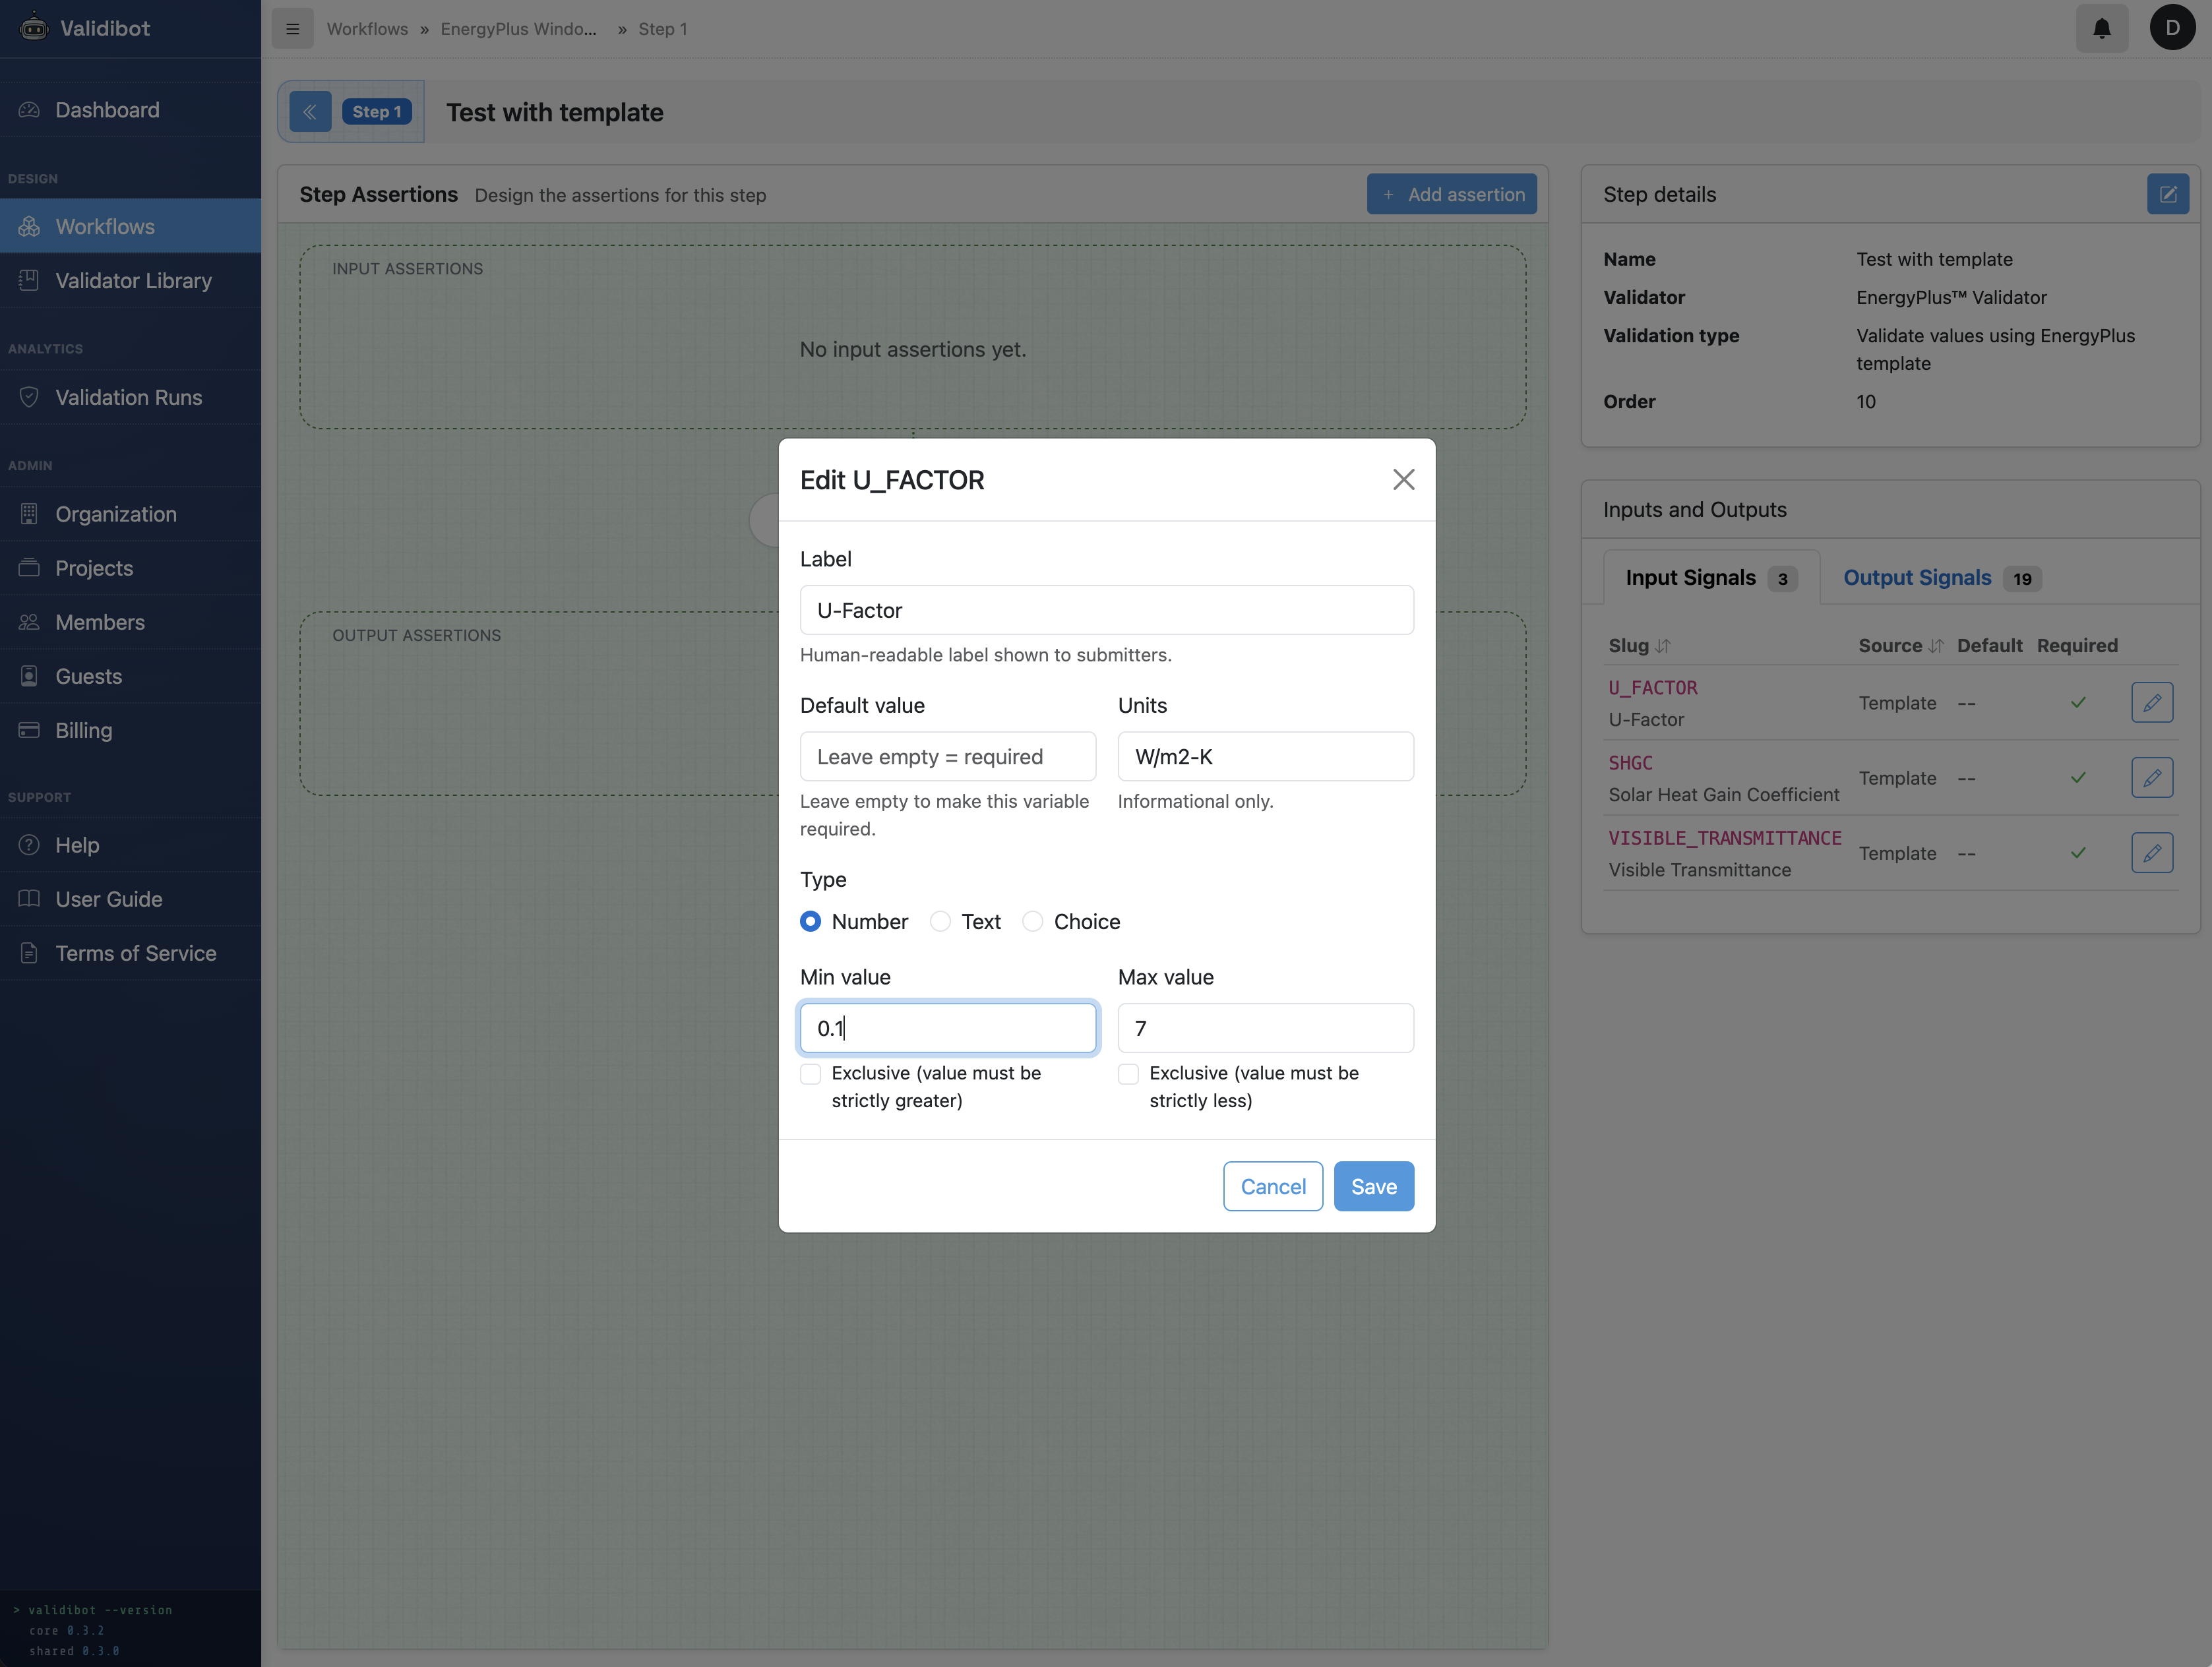Viewport: 2212px width, 1667px height.
Task: Enable Exclusive strictly greater for Min value
Action: pyautogui.click(x=810, y=1073)
